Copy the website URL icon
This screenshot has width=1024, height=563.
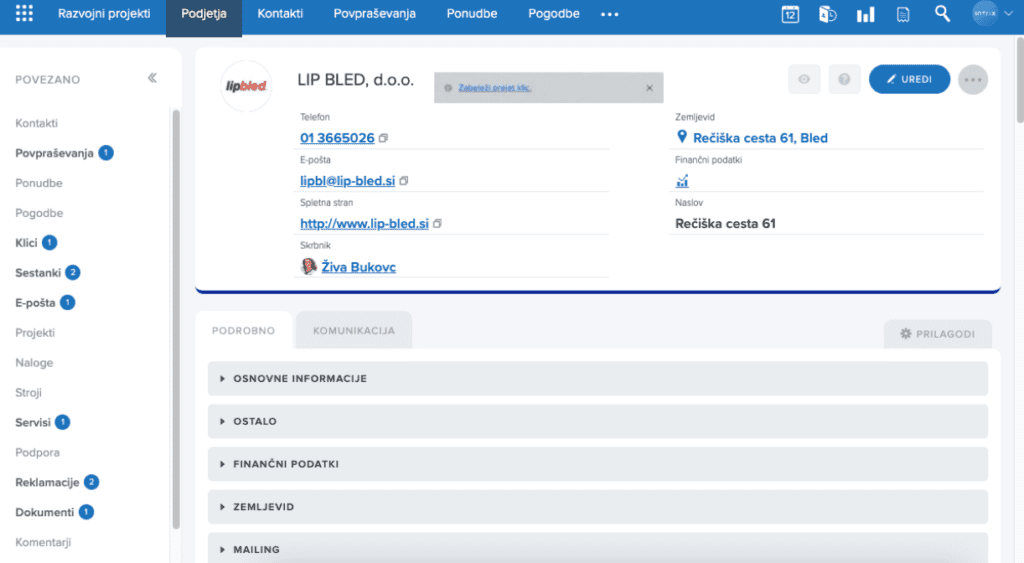tap(437, 223)
